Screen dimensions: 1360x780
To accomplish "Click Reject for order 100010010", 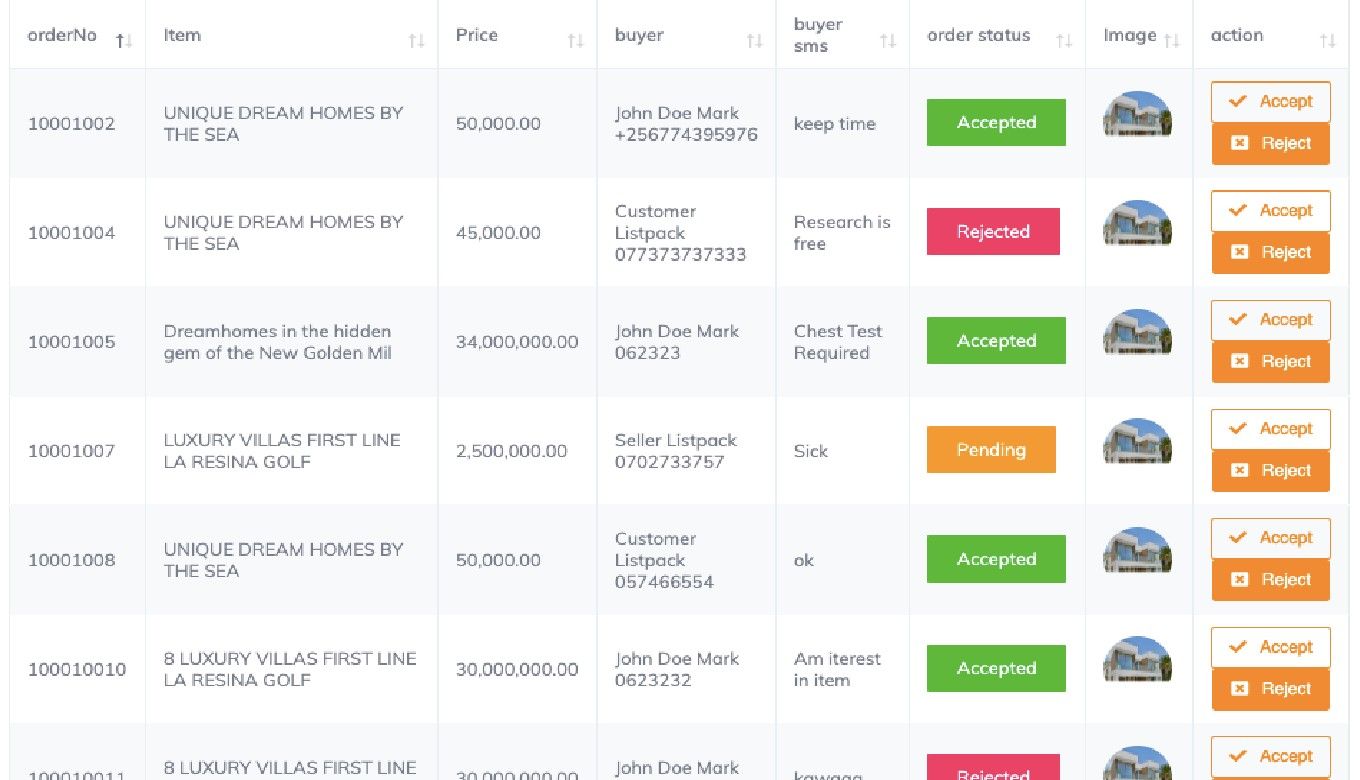I will pyautogui.click(x=1270, y=689).
